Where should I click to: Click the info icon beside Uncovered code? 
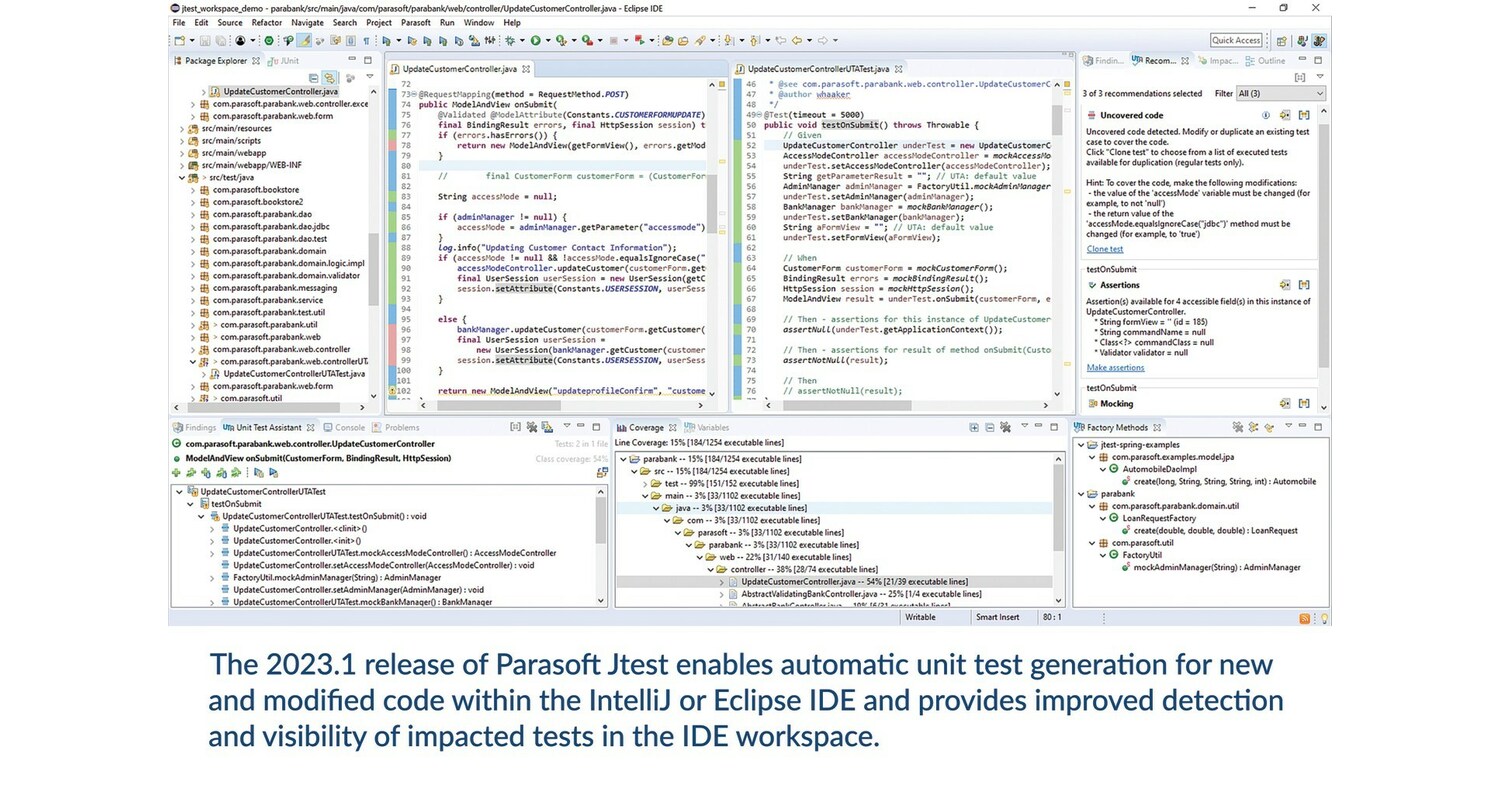(1266, 116)
